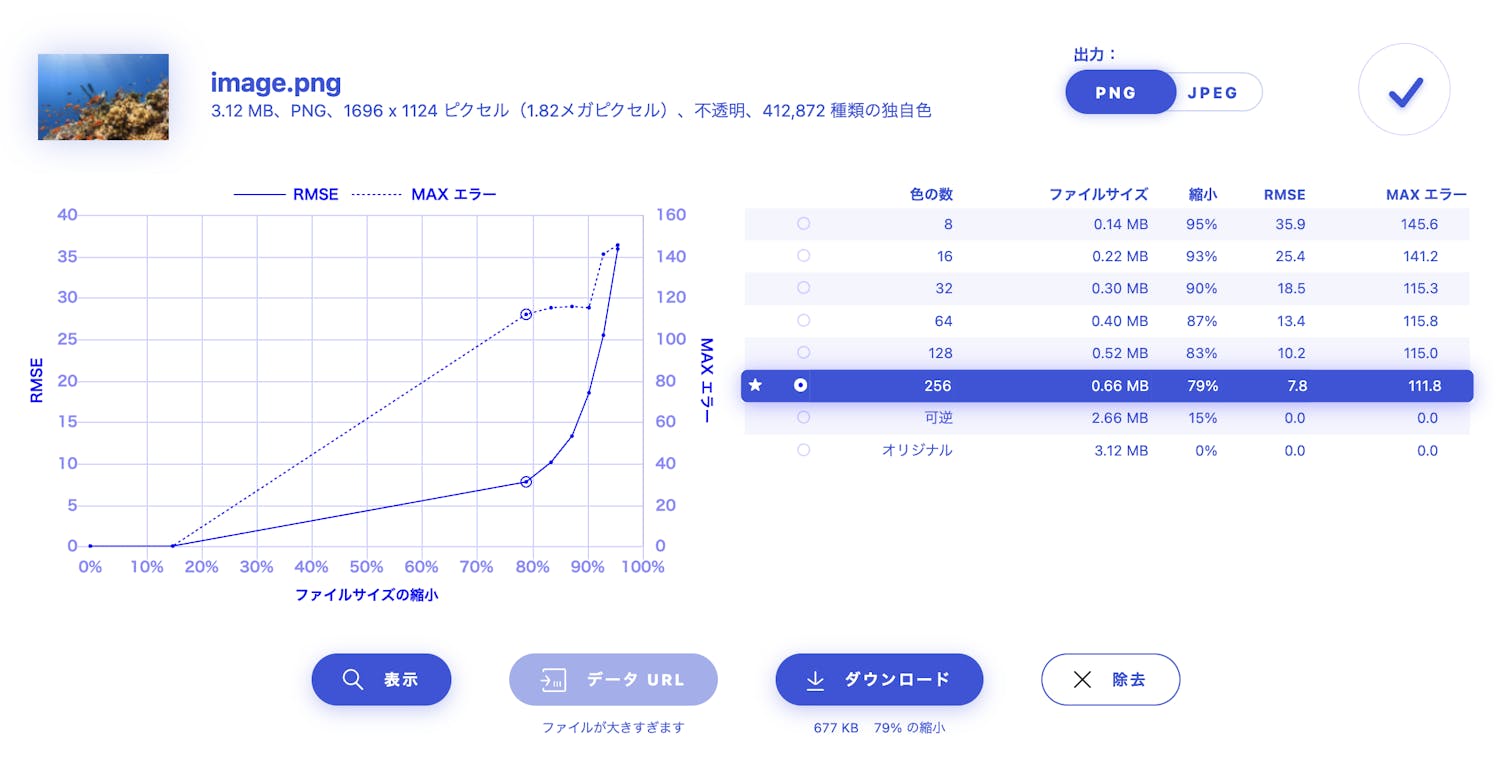
Task: Click the RMSE legend entry above the chart
Action: tap(287, 194)
